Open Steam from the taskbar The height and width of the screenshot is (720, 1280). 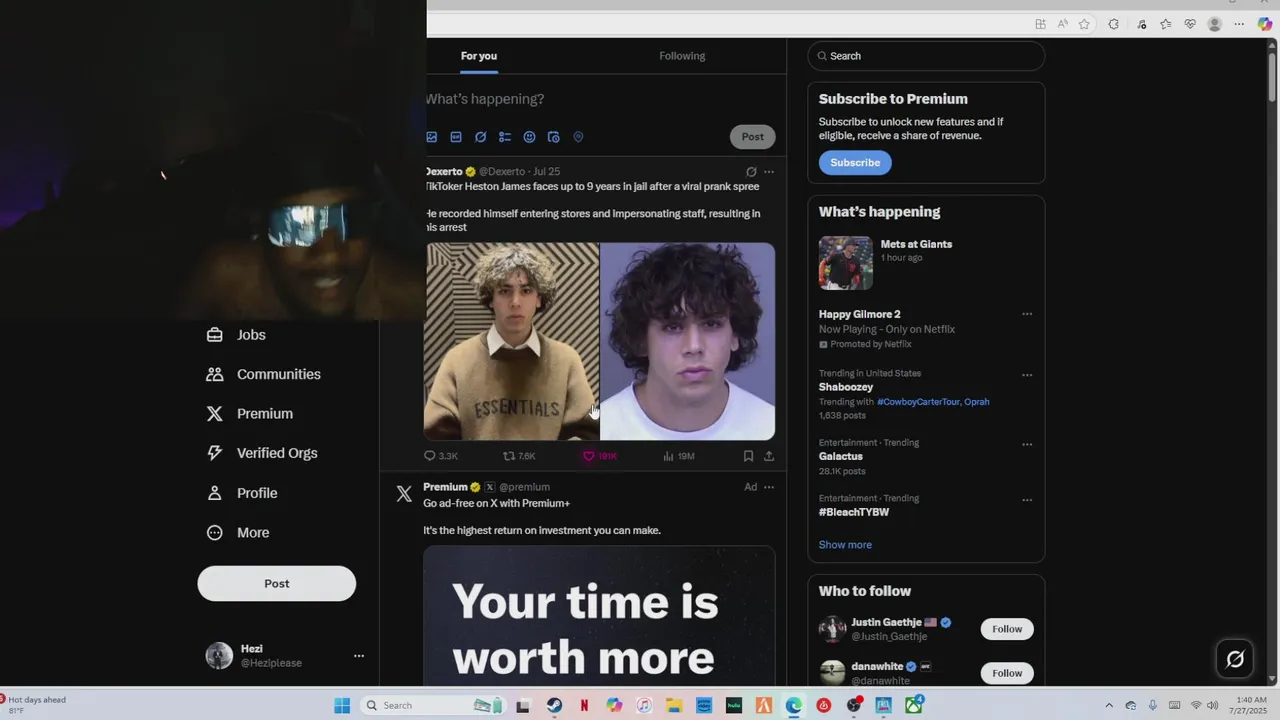tap(554, 706)
